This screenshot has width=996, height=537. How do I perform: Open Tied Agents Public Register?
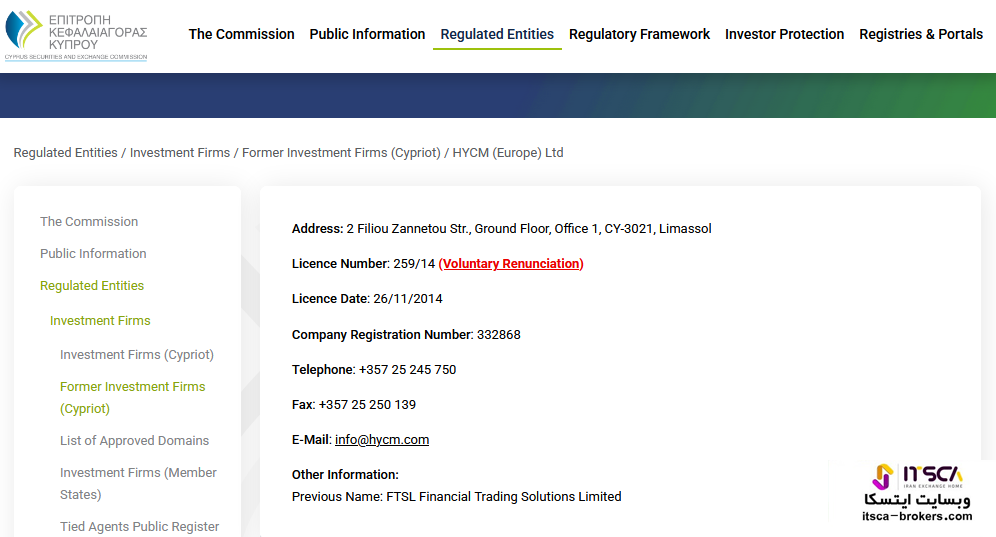[139, 527]
